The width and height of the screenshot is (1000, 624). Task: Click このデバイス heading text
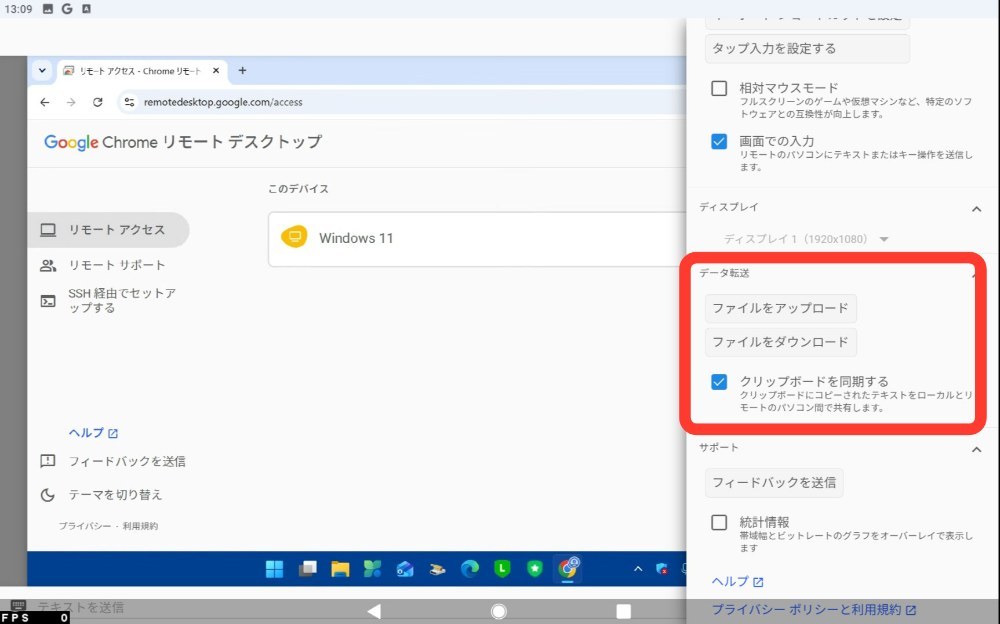[x=298, y=189]
